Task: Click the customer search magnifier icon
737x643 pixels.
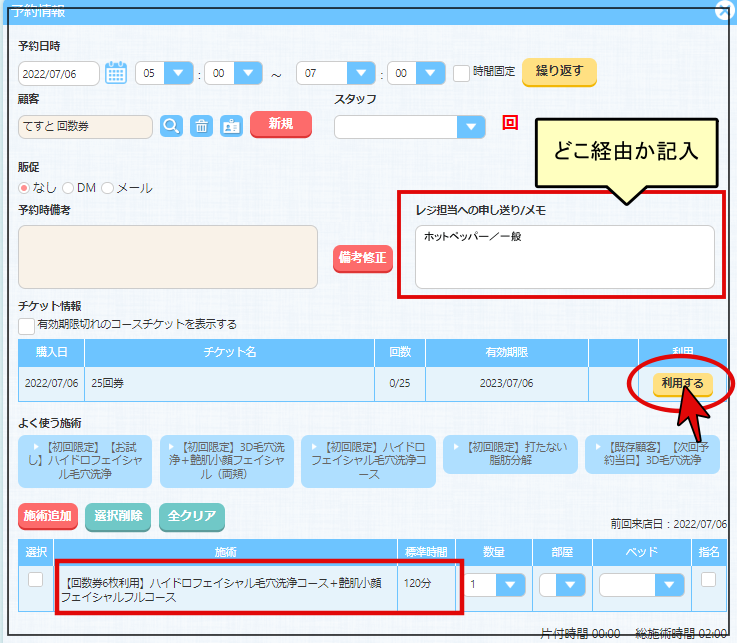Action: pos(172,126)
